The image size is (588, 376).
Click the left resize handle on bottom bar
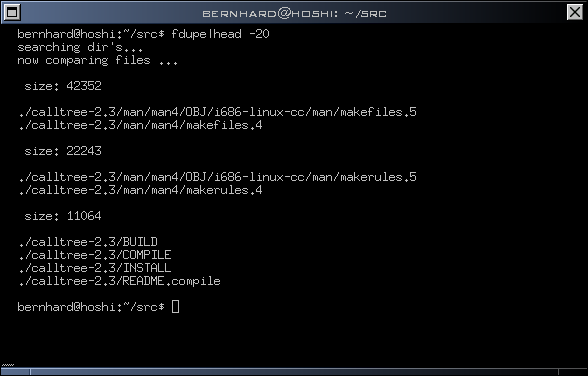click(16, 372)
